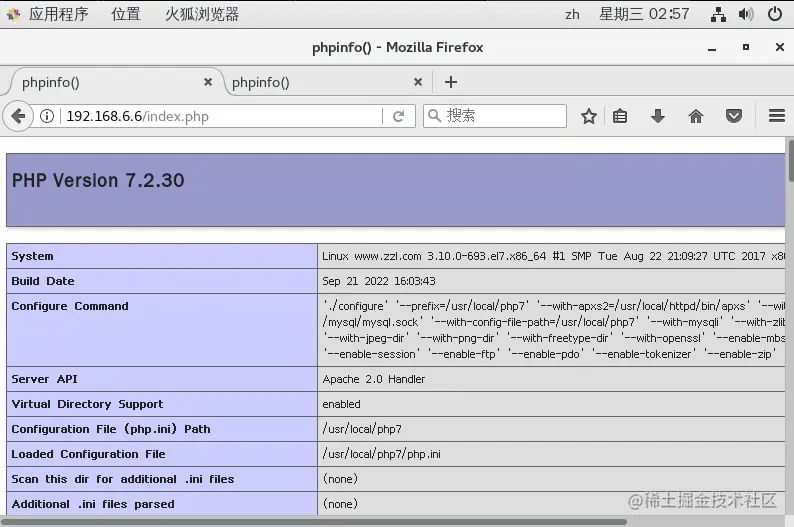Open the Pocket shield icon
Viewport: 794px width, 527px height.
pyautogui.click(x=734, y=116)
